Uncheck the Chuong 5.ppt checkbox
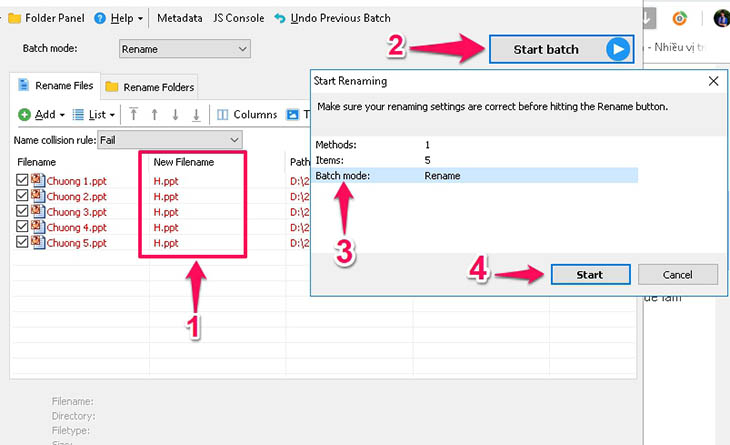730x445 pixels. pyautogui.click(x=22, y=242)
